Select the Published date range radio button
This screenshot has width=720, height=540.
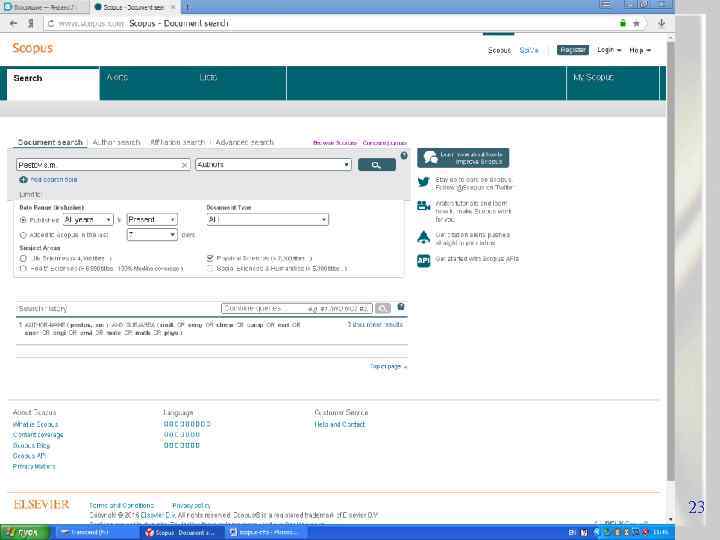pyautogui.click(x=23, y=220)
